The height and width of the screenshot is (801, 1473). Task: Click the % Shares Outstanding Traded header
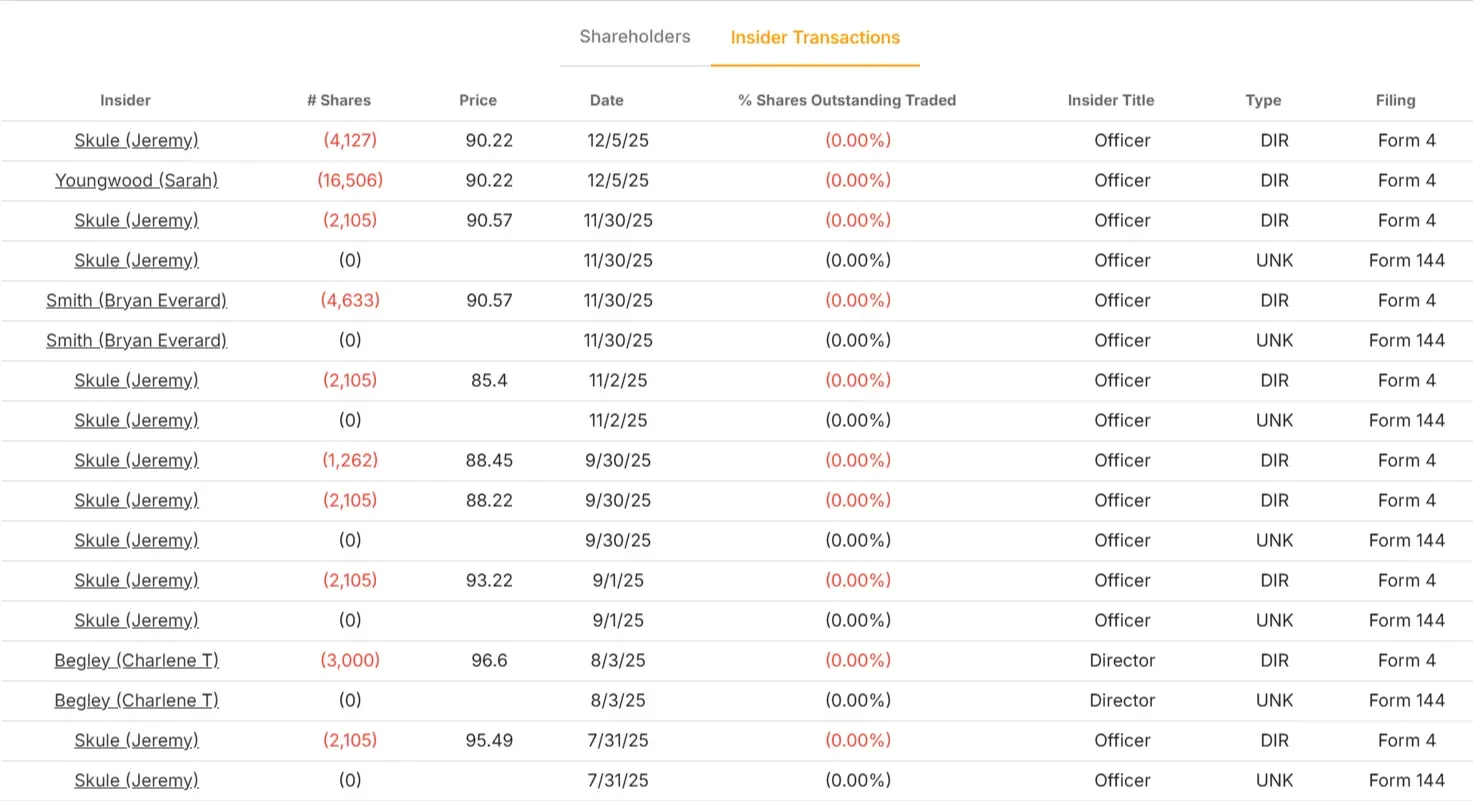(x=847, y=100)
